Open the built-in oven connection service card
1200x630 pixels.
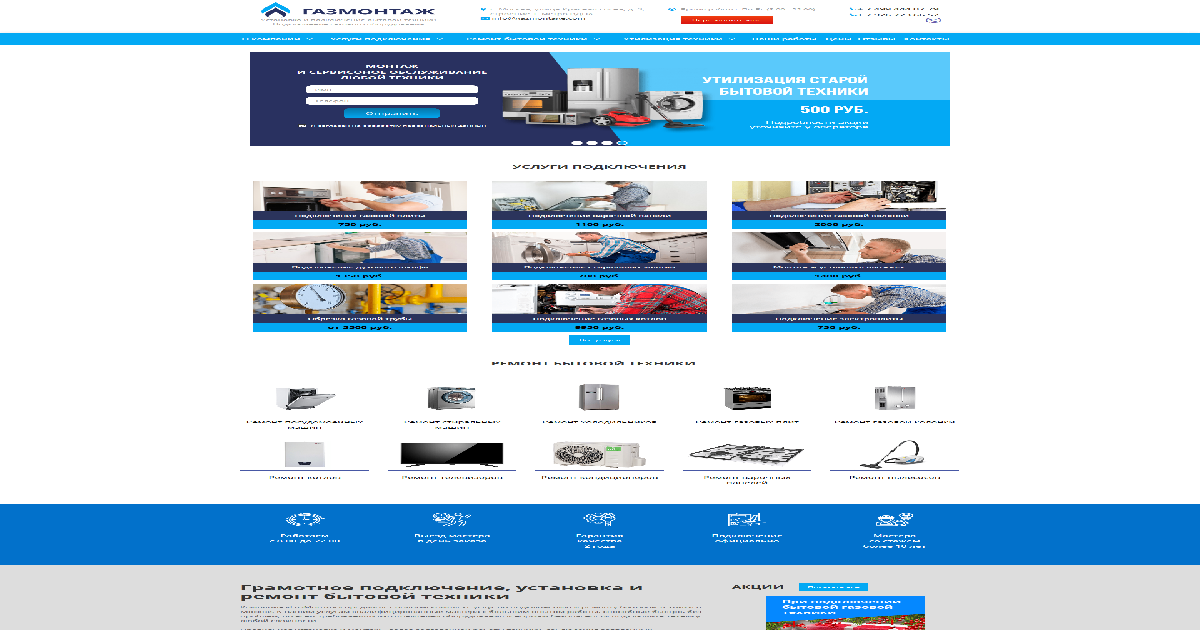(x=360, y=256)
